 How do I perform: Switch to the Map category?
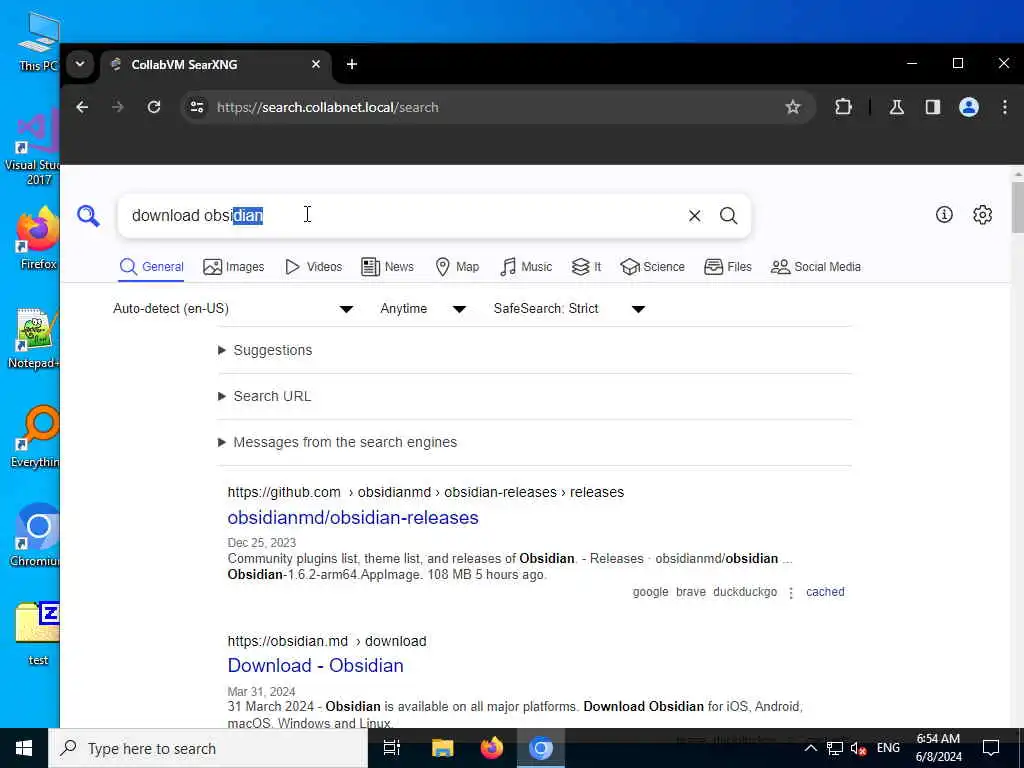point(457,266)
